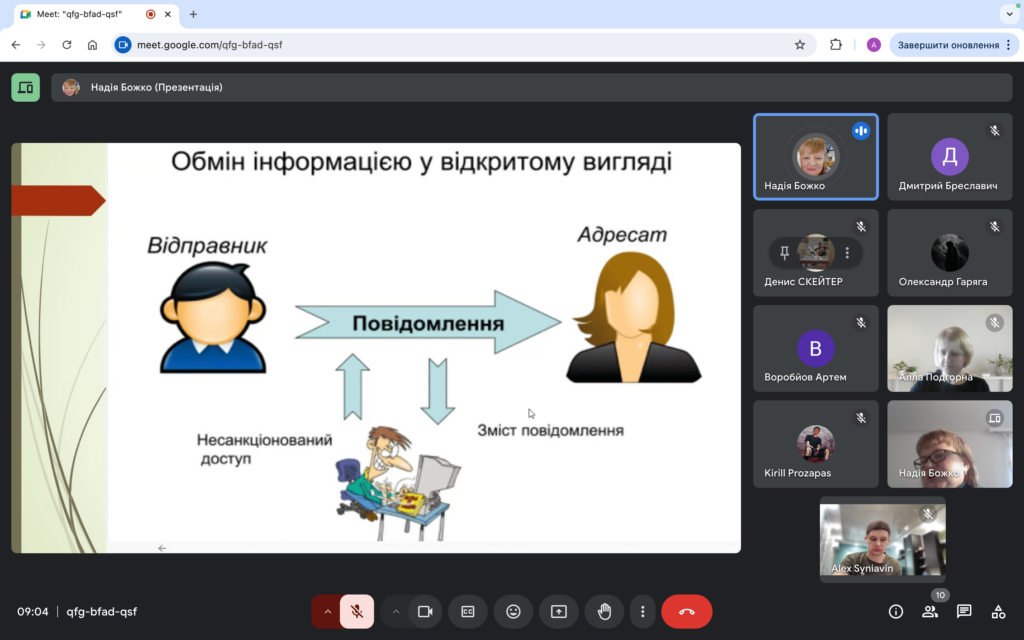
Task: Click the browser forward arrow
Action: (x=41, y=45)
